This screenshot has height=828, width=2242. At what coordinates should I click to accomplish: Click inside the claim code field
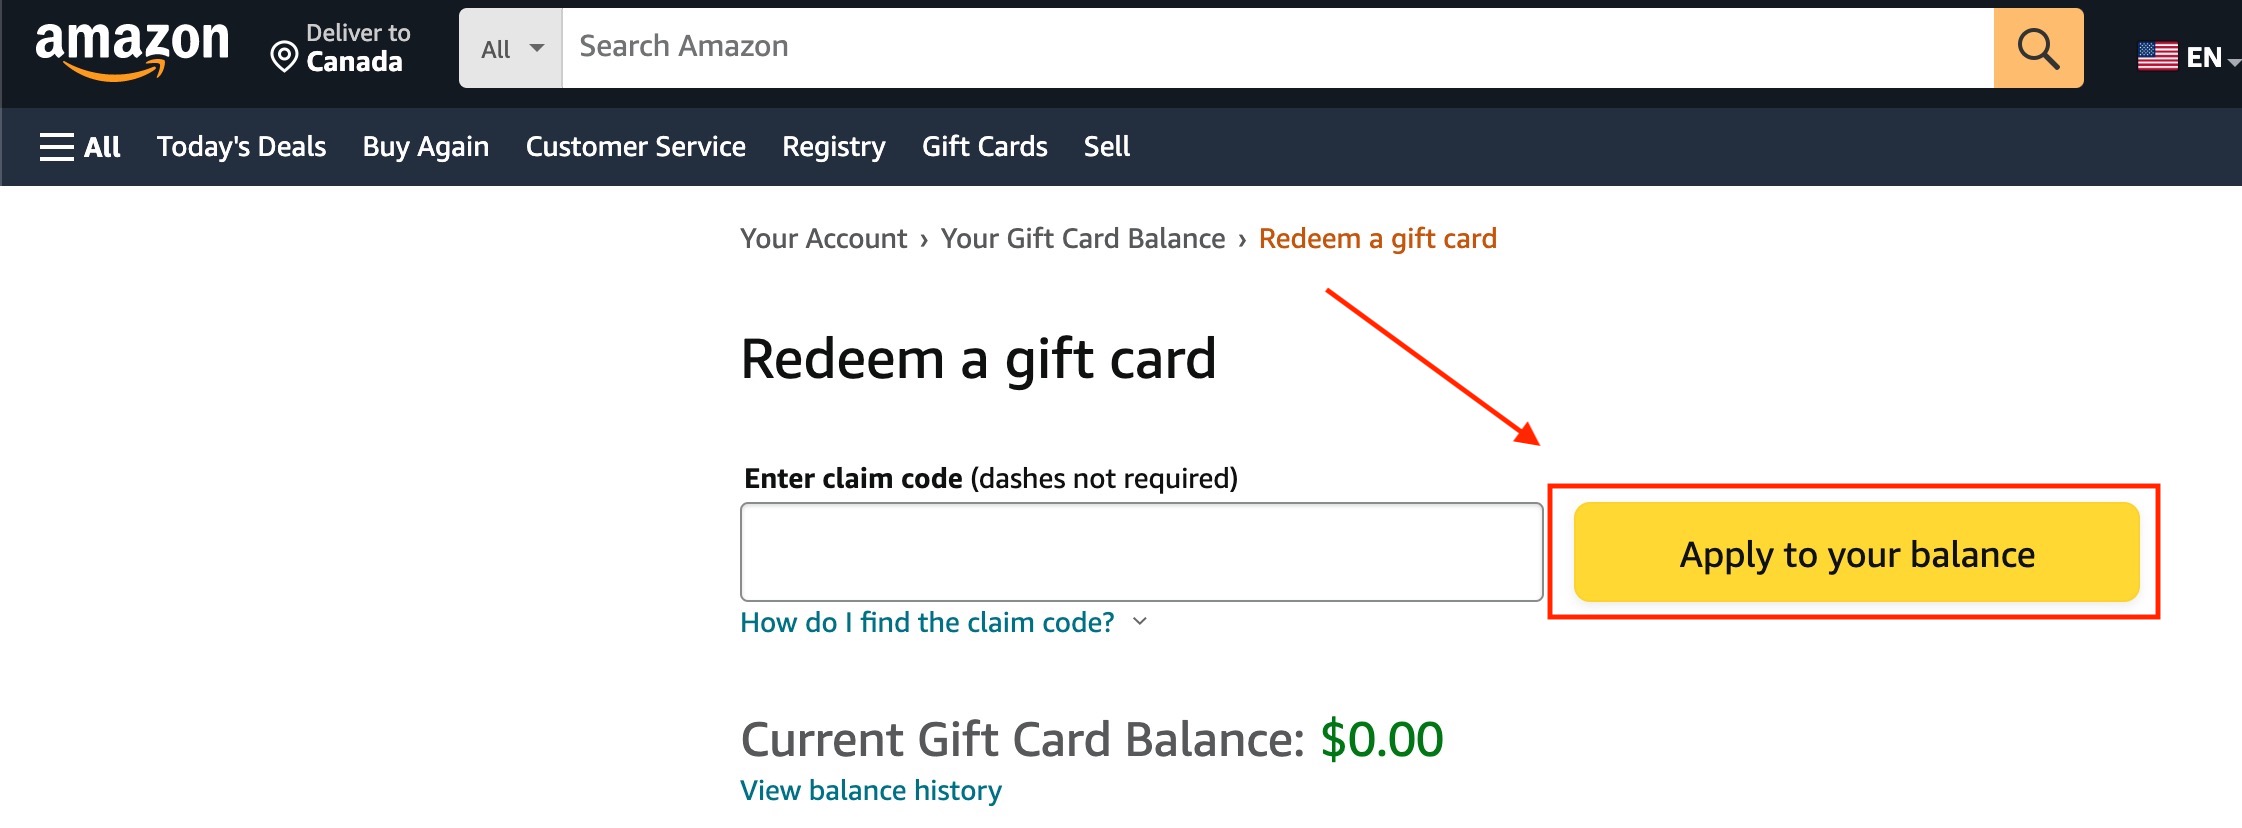(1142, 551)
